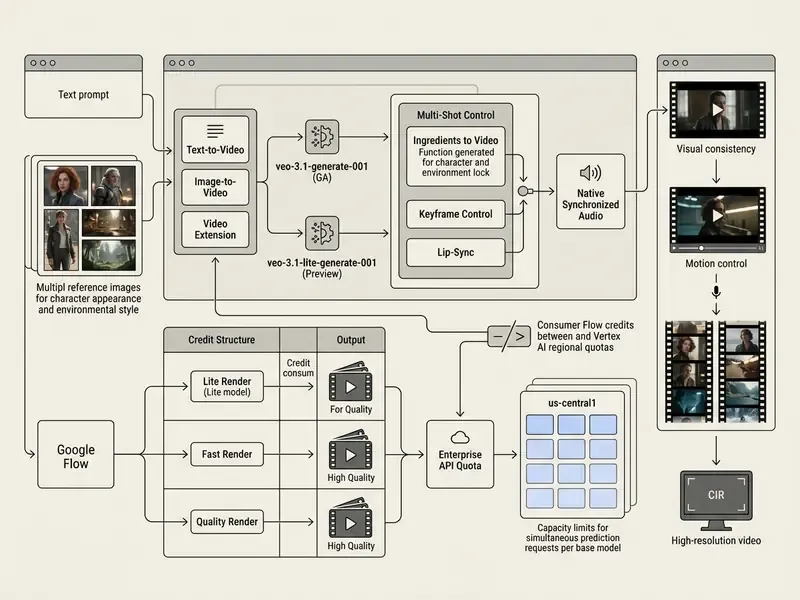800x600 pixels.
Task: Click the forest scene reference image
Action: click(x=109, y=256)
